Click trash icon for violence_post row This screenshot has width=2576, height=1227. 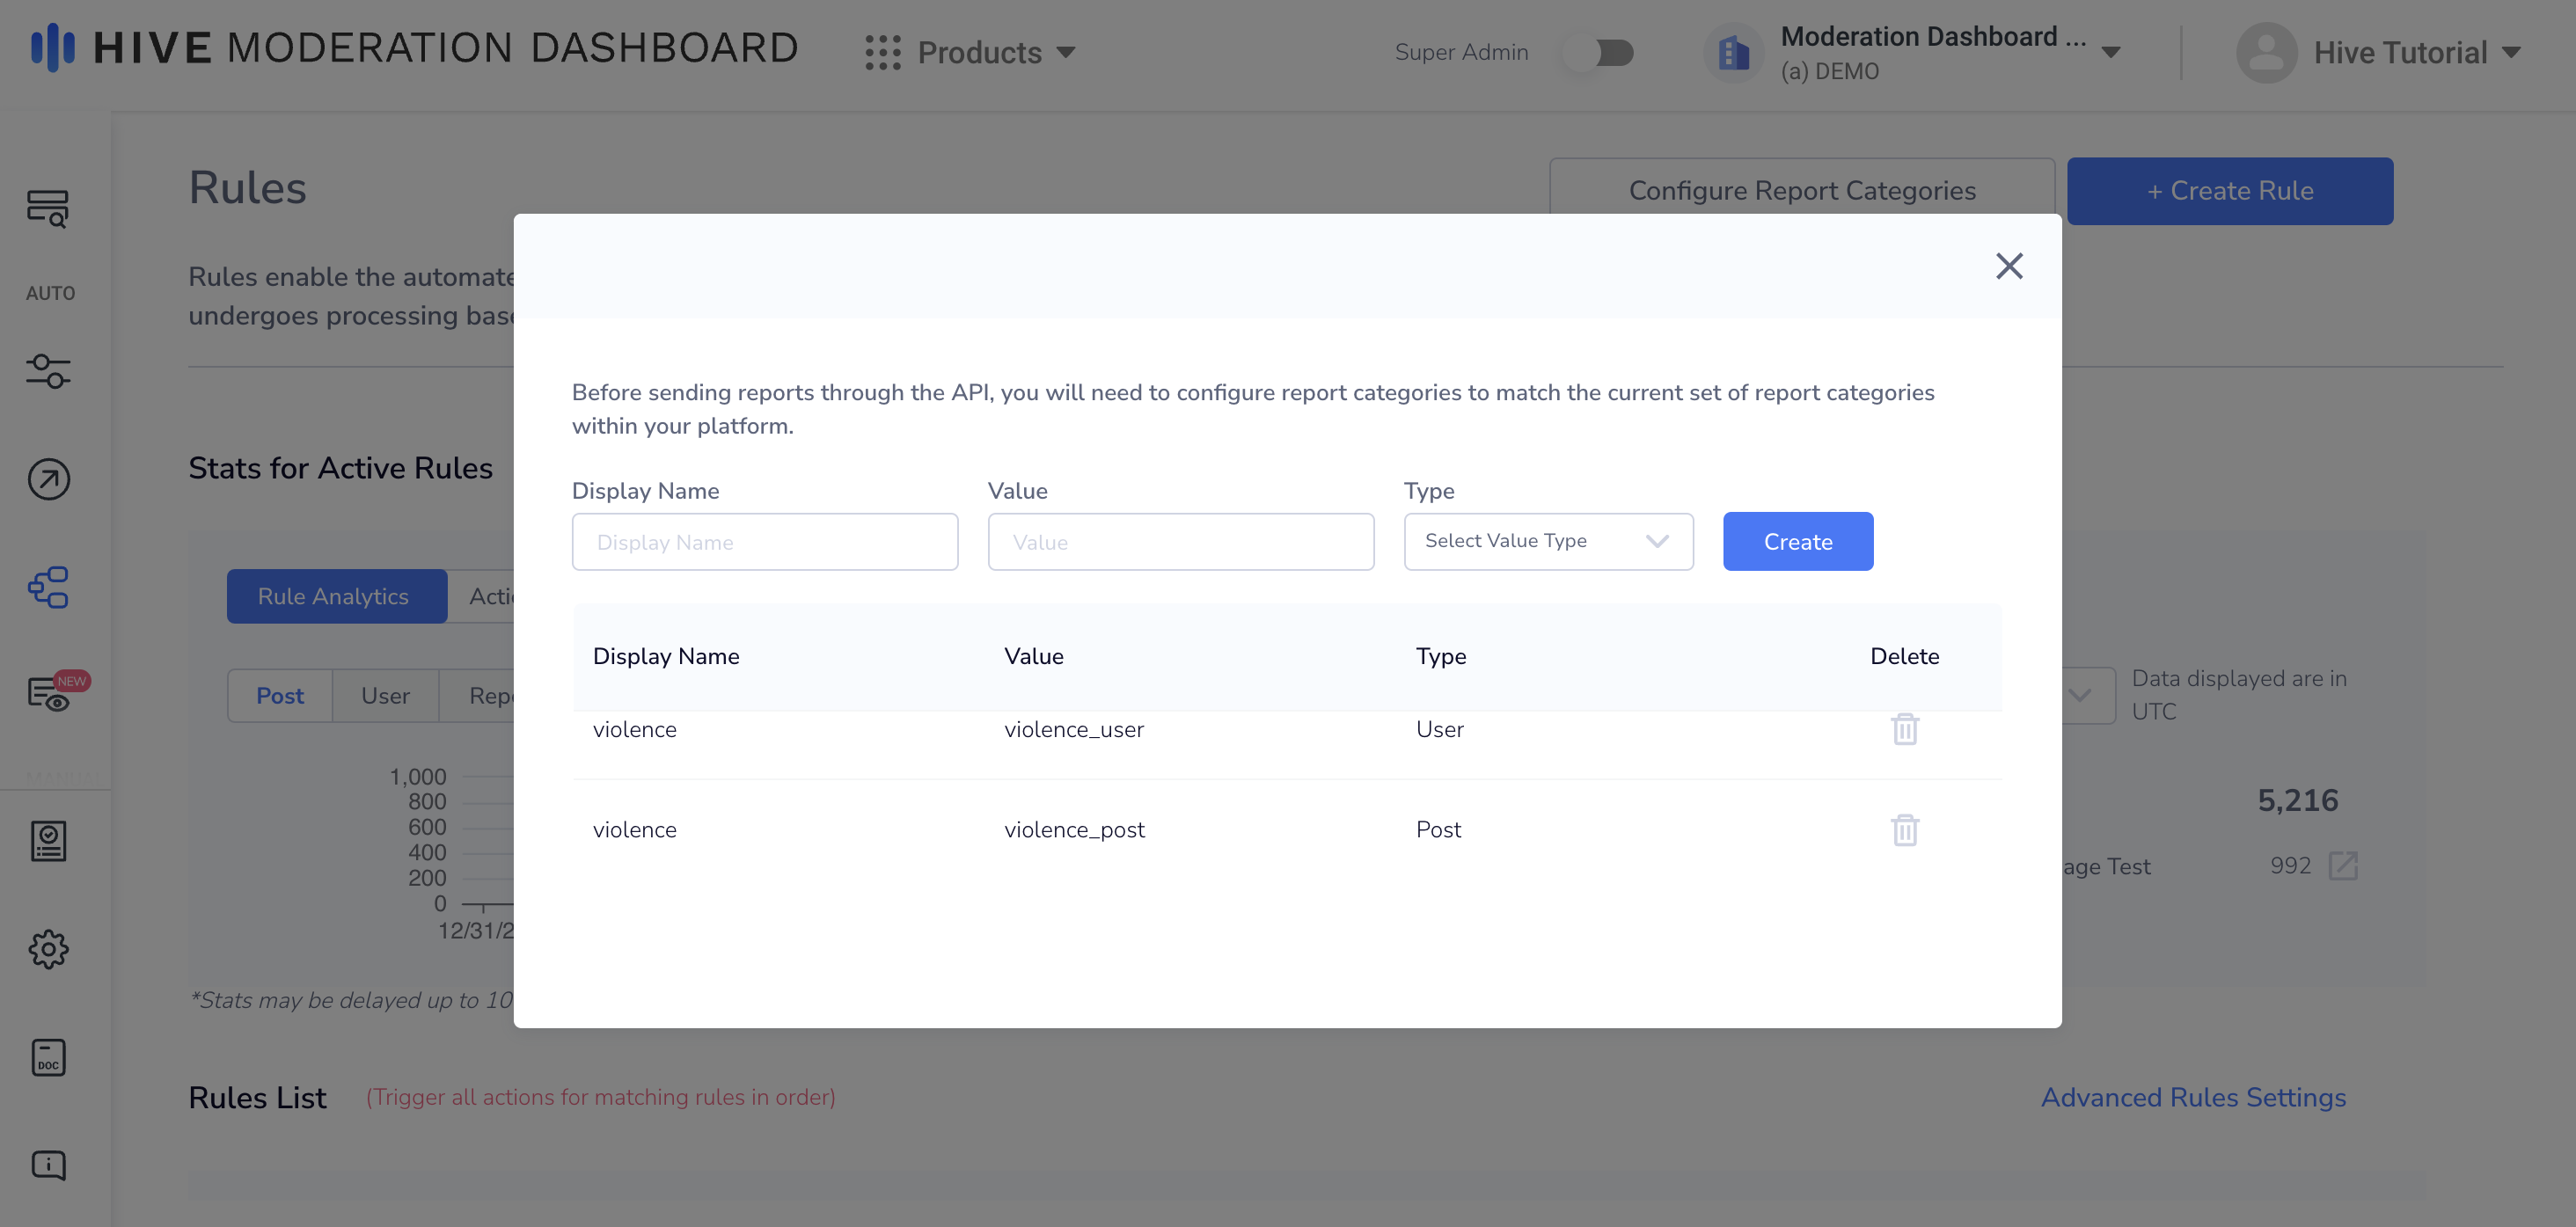pyautogui.click(x=1904, y=830)
